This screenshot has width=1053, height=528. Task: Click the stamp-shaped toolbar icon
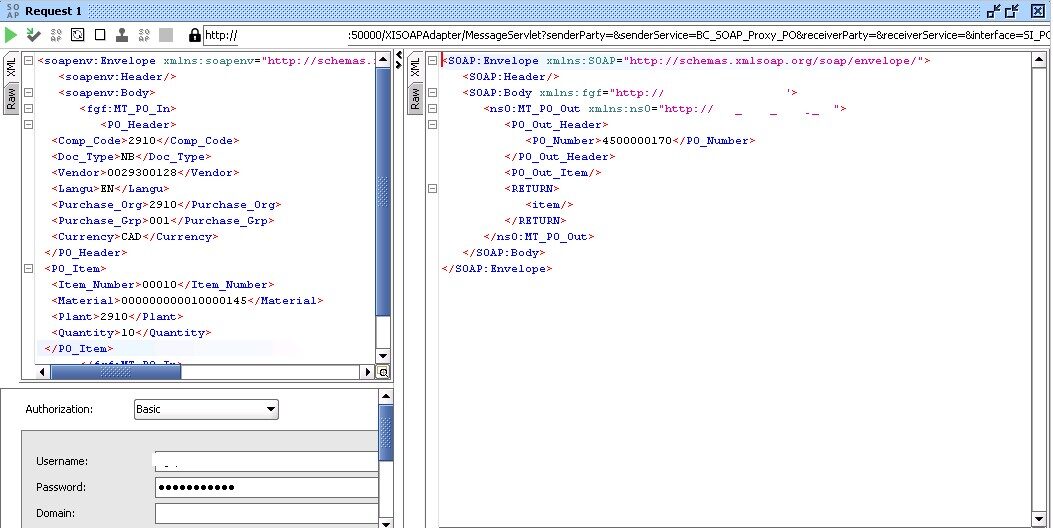(121, 35)
